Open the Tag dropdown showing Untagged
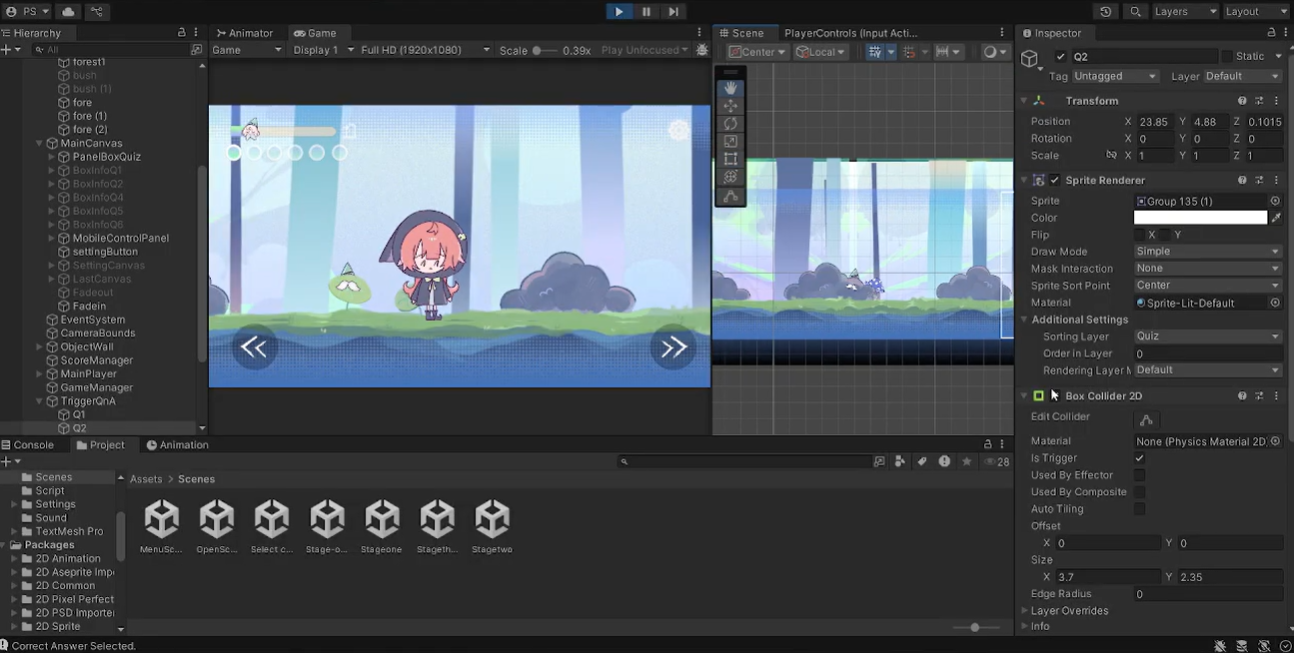 coord(1115,77)
